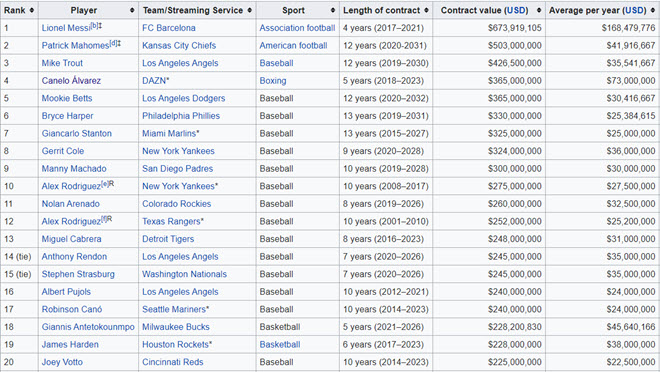660x372 pixels.
Task: Sort by Player column sort icon
Action: click(132, 10)
